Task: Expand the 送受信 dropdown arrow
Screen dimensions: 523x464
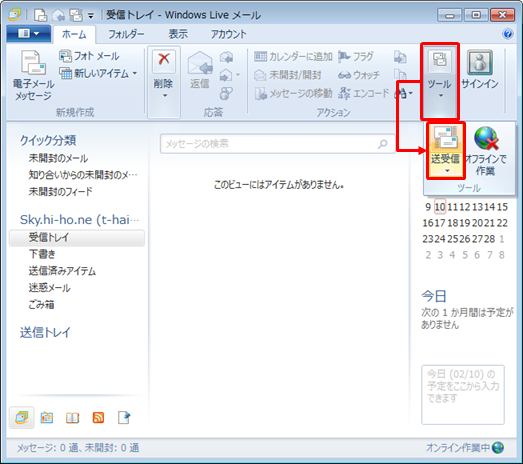Action: pyautogui.click(x=447, y=171)
